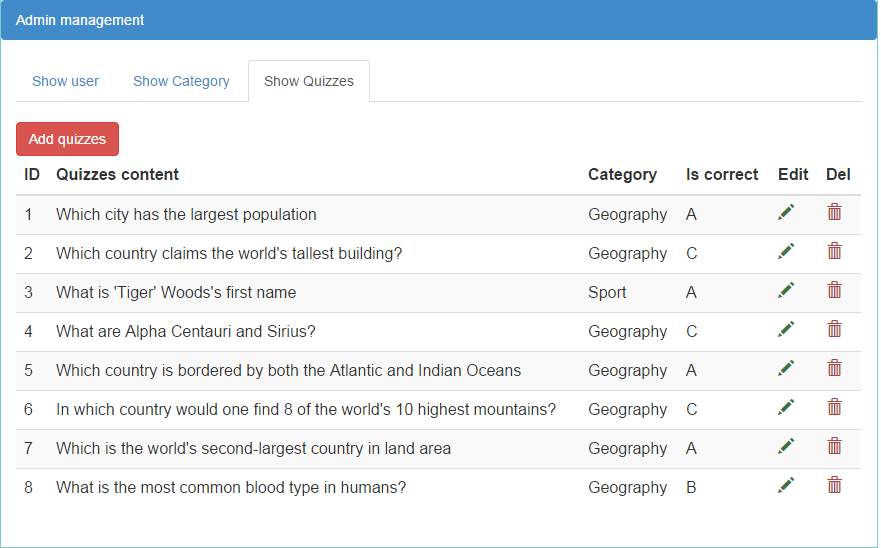Click the Add quizzes button

coord(67,139)
